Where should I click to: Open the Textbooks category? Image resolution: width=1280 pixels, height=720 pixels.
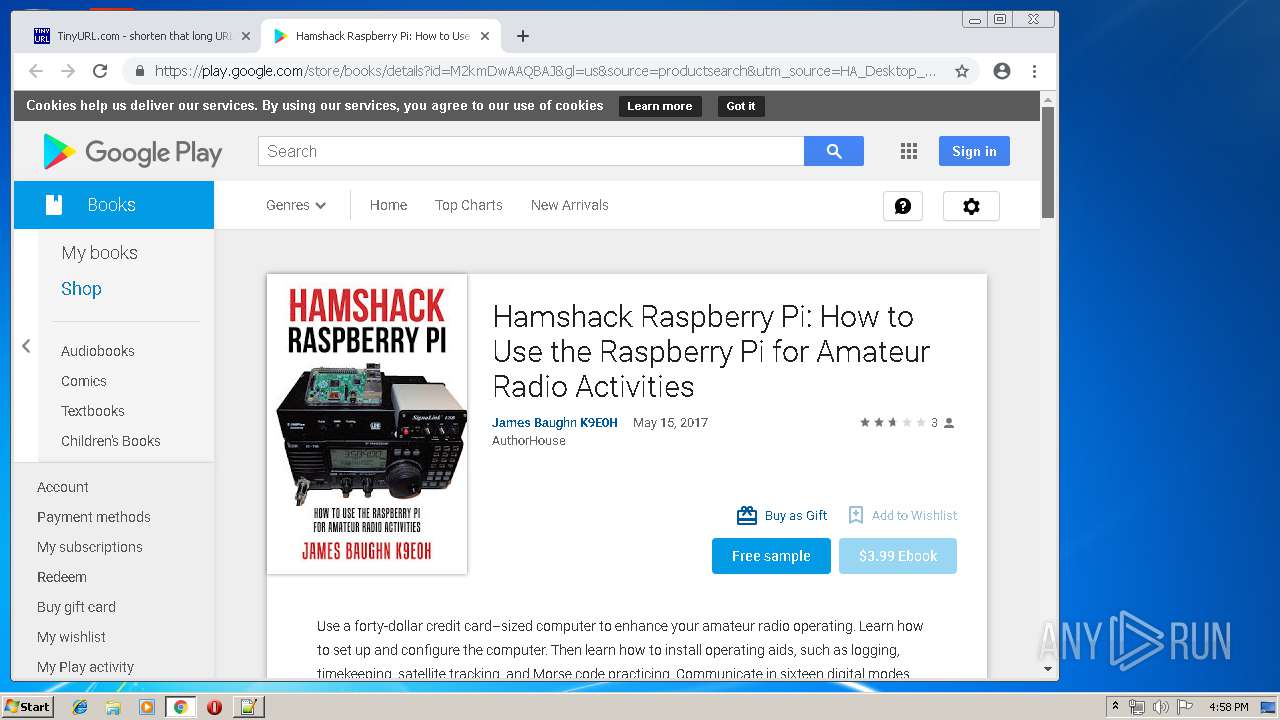click(x=92, y=411)
